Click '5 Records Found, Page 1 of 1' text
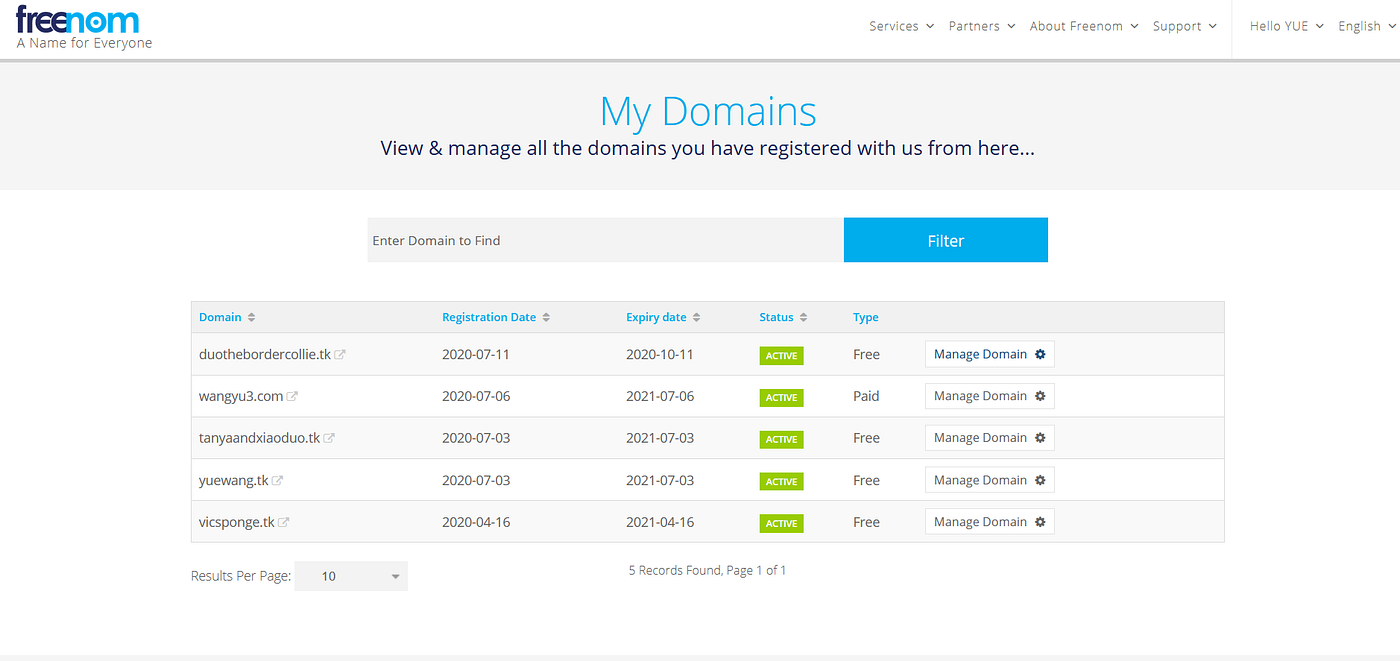This screenshot has width=1400, height=661. (x=707, y=571)
